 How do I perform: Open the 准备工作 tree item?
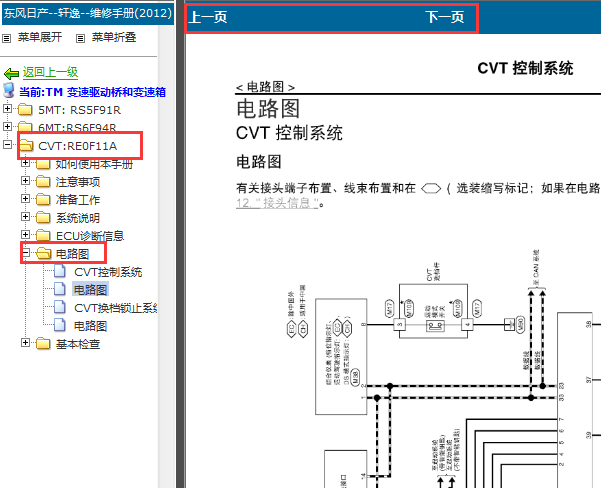78,200
